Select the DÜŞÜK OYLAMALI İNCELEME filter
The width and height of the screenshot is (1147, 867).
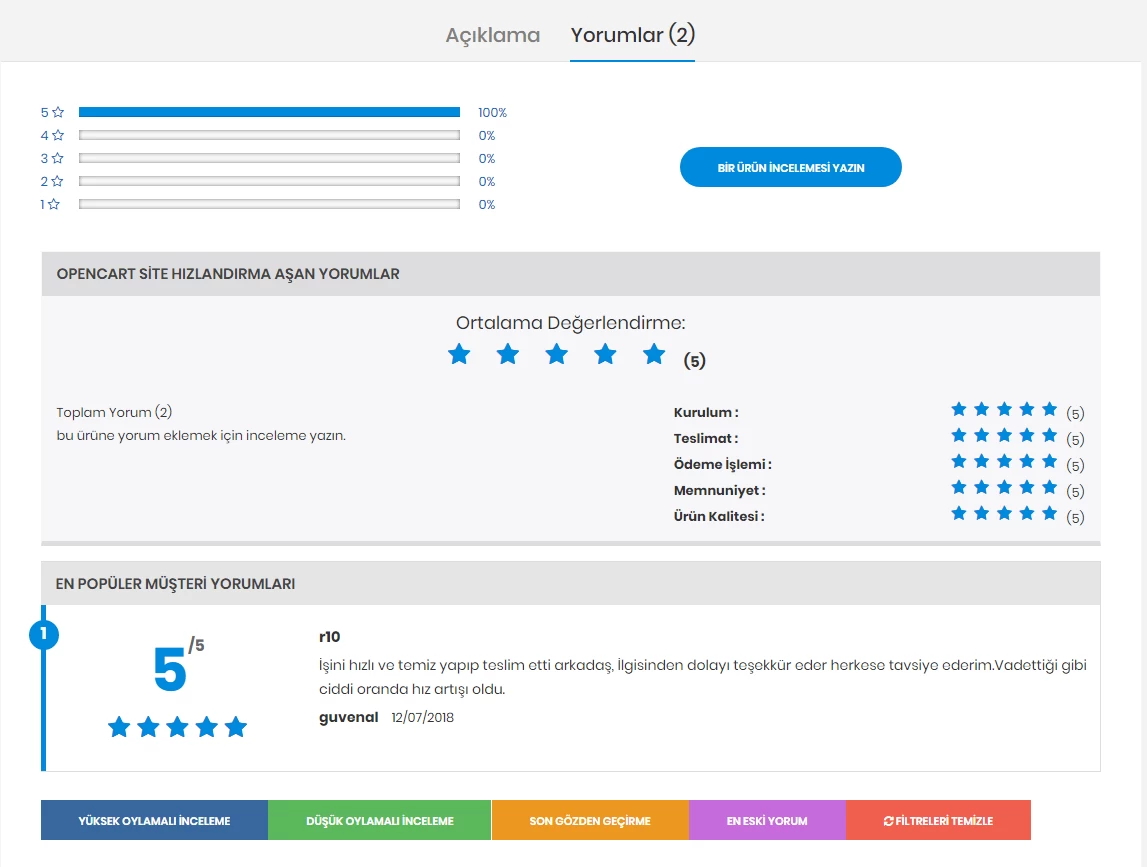tap(378, 820)
